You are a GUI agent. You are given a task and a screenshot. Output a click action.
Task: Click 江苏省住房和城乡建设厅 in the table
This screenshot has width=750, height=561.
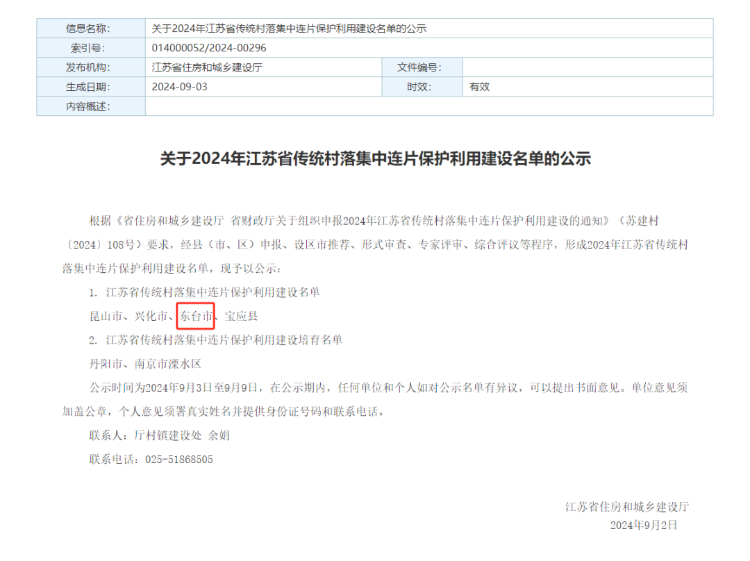pyautogui.click(x=207, y=67)
